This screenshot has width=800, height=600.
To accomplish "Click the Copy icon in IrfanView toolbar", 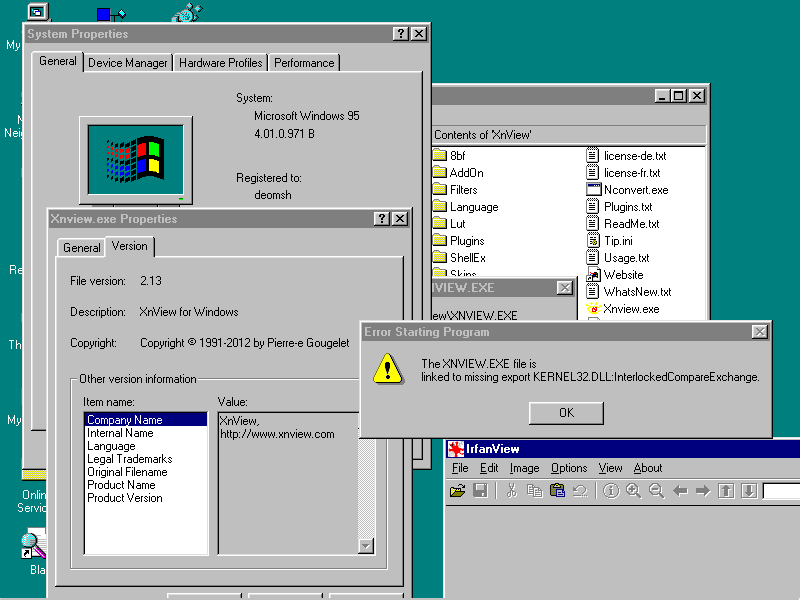I will (534, 491).
